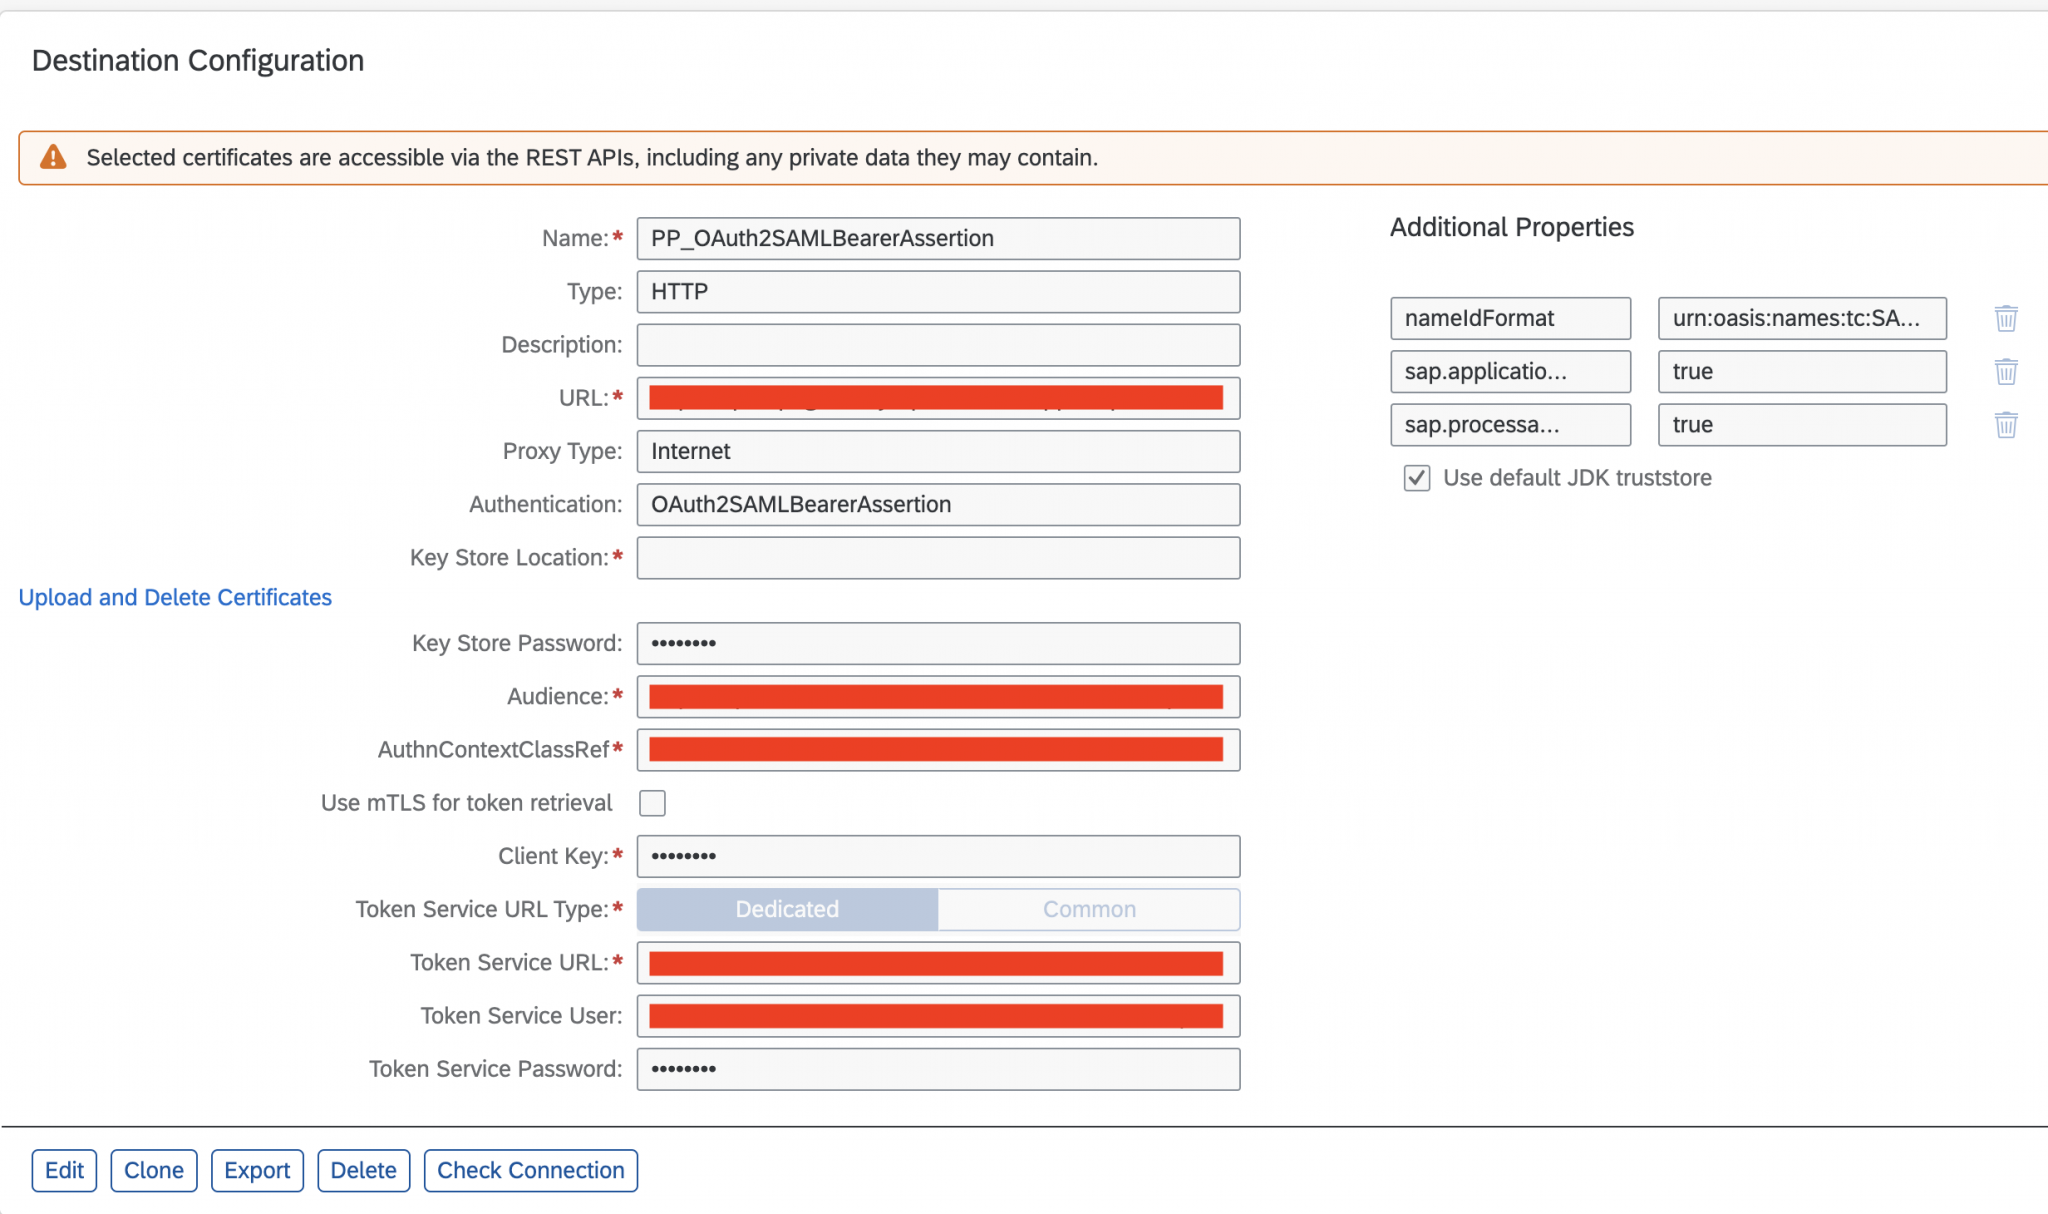Uncheck Use default JDK truststore
Screen dimensions: 2048x1214
1416,478
